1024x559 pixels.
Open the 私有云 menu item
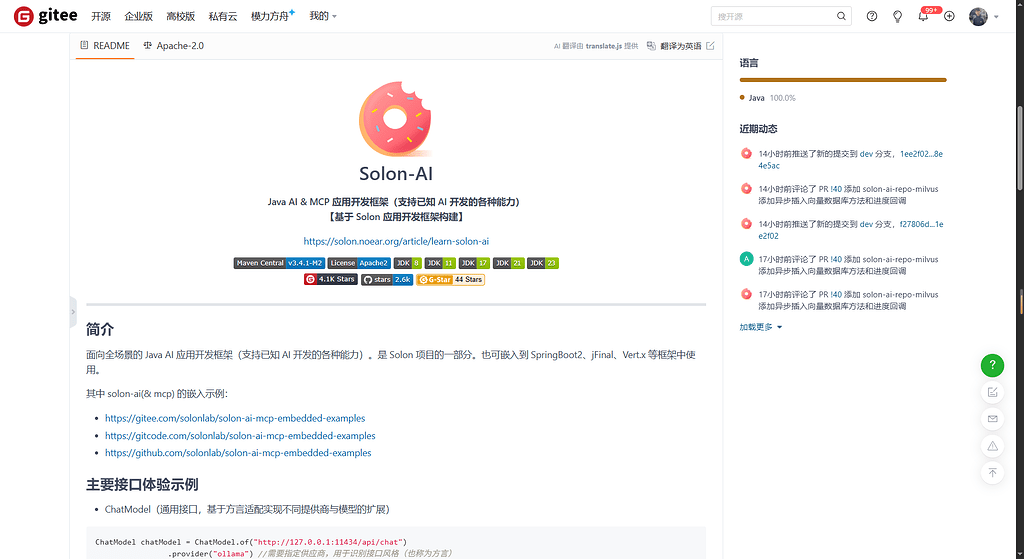[223, 16]
